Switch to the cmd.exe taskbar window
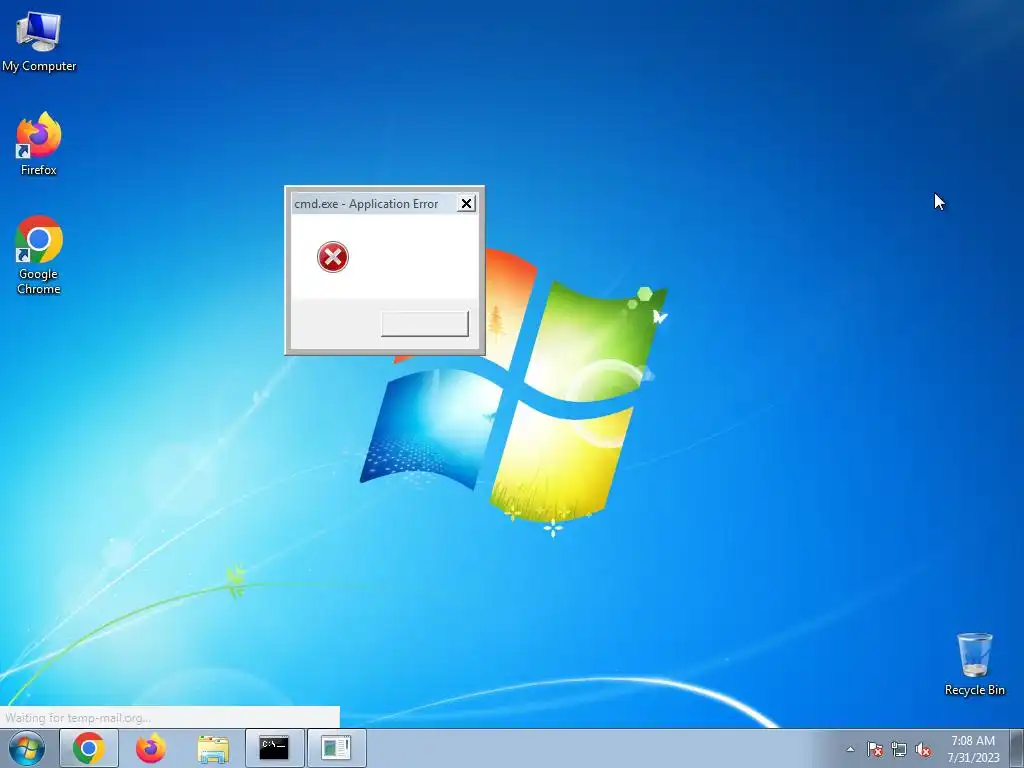 click(x=274, y=748)
